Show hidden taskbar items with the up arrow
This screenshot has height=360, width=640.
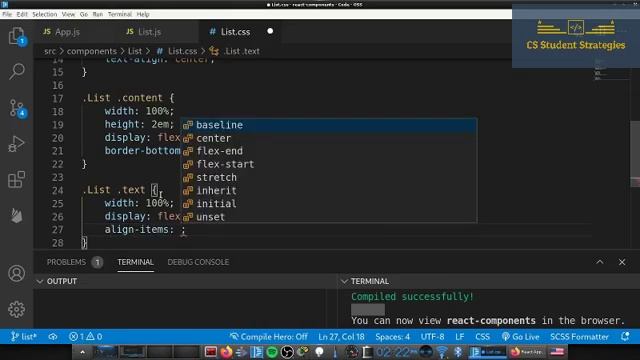click(82, 352)
